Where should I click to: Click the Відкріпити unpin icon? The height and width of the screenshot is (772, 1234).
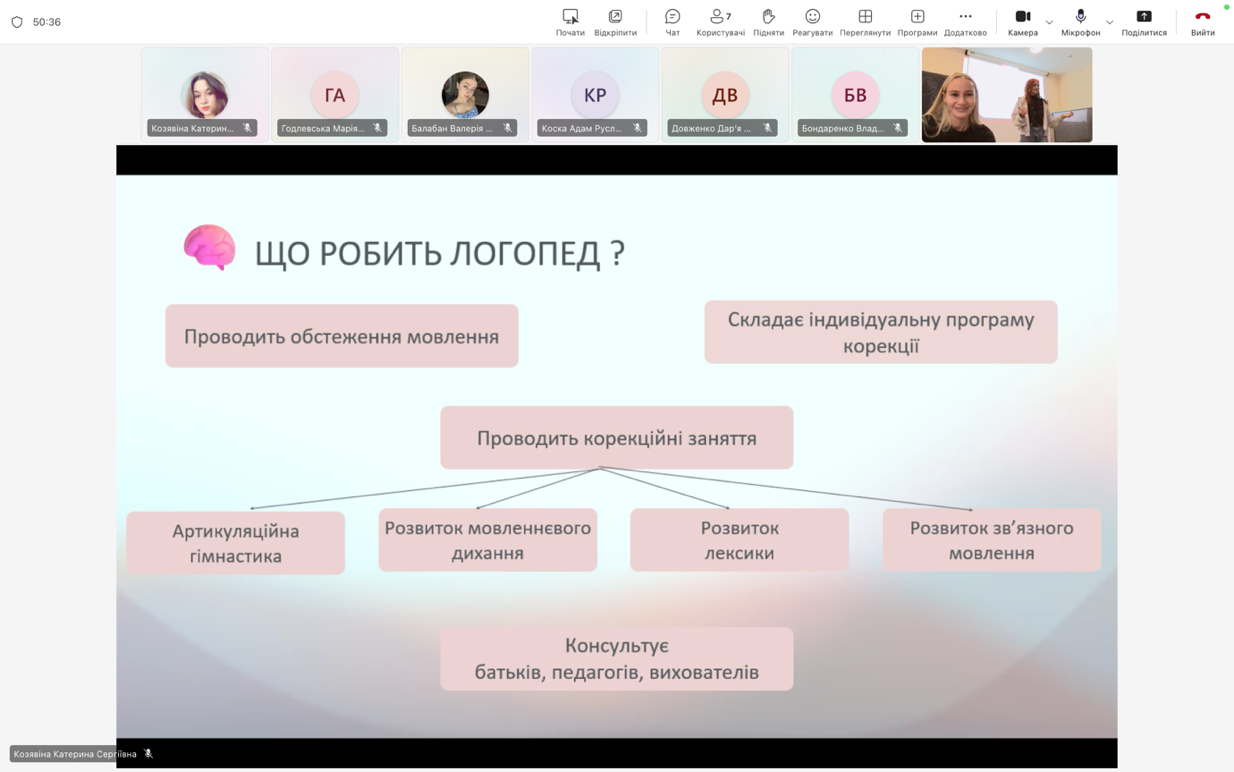click(615, 21)
